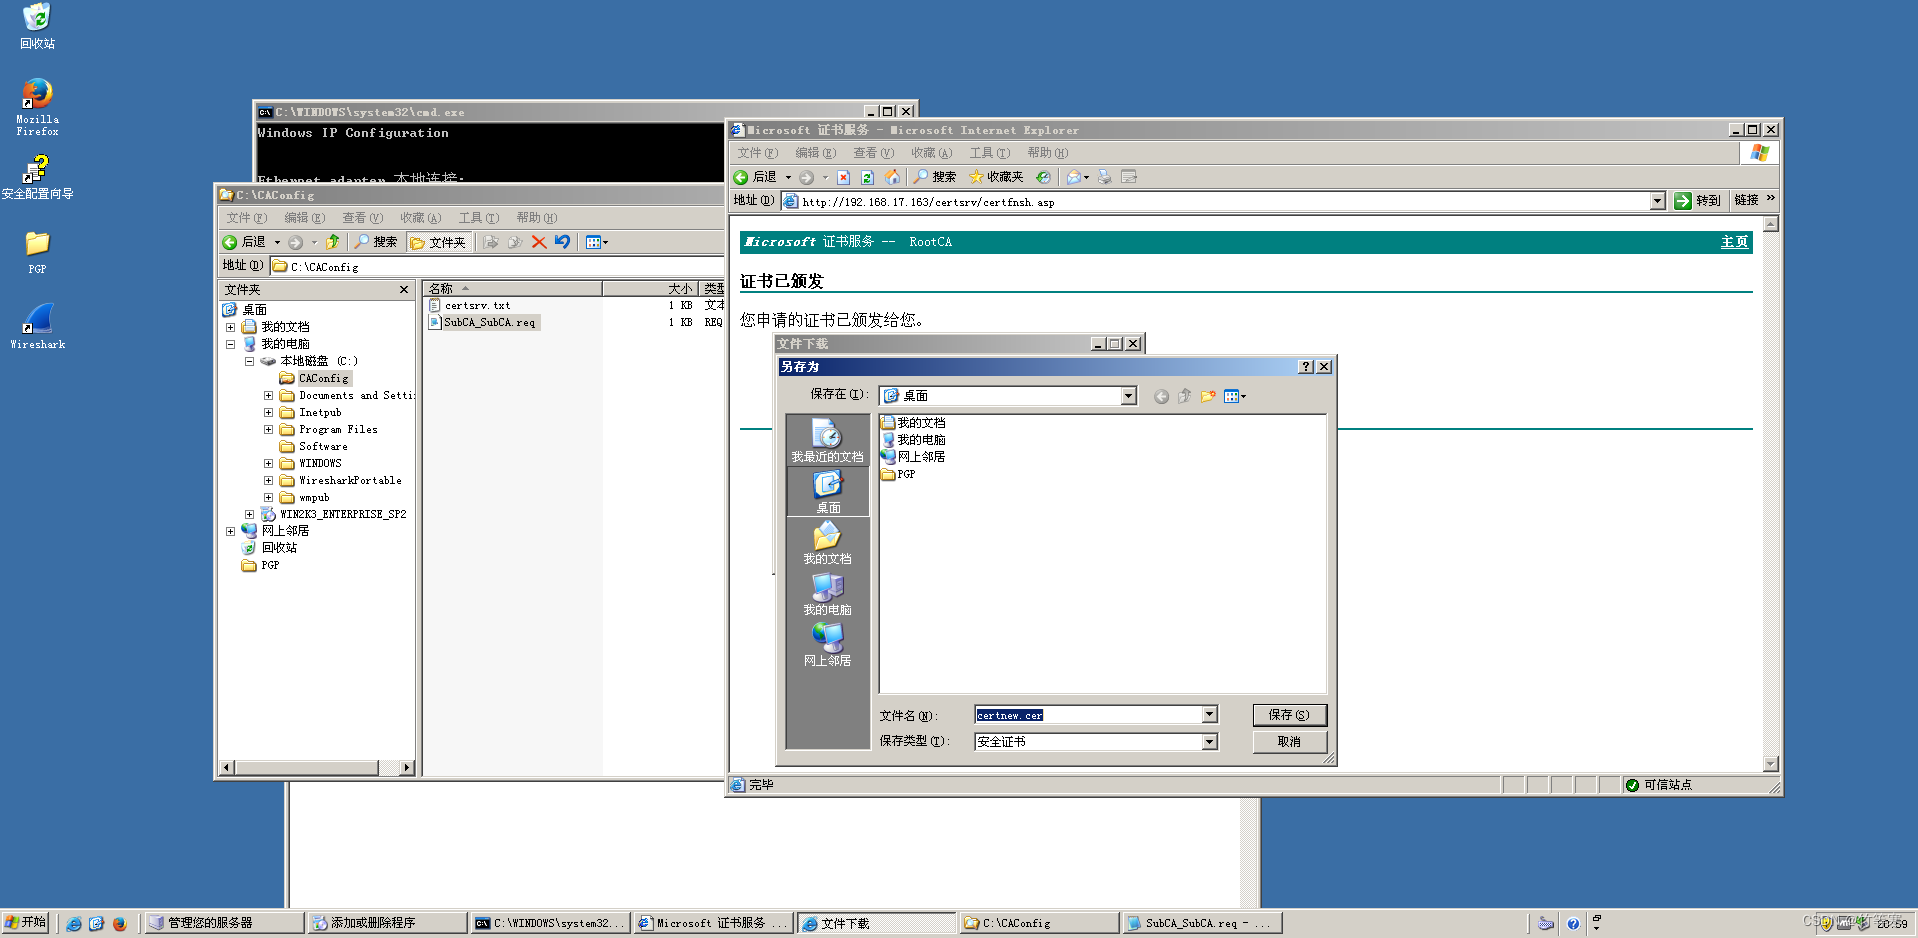The image size is (1918, 938).
Task: Open IE Edit menu
Action: pyautogui.click(x=815, y=153)
